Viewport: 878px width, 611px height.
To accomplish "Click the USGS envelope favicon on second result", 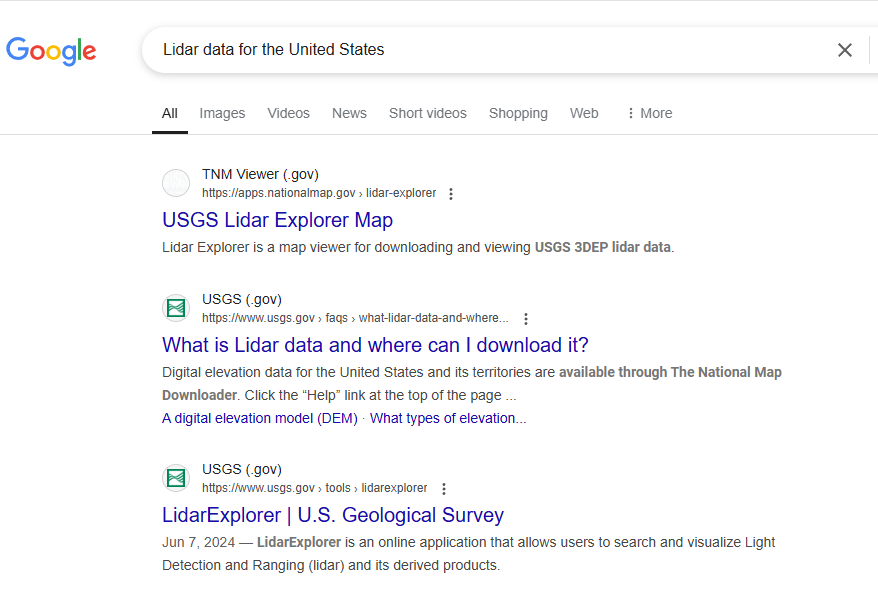I will pos(176,308).
